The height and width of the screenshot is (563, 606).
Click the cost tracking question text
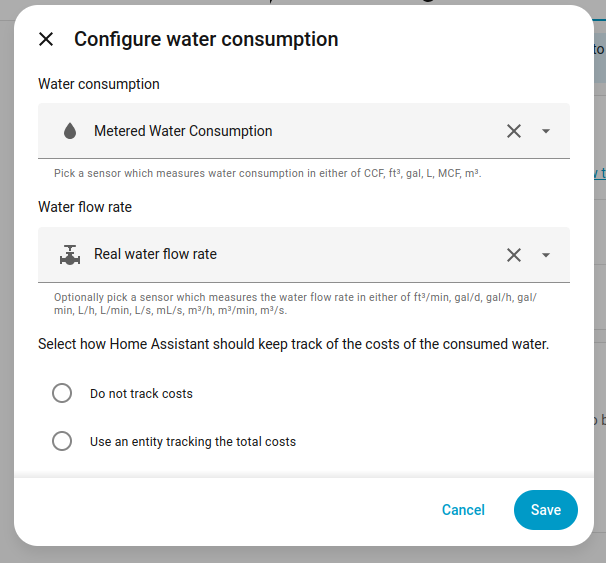(294, 344)
